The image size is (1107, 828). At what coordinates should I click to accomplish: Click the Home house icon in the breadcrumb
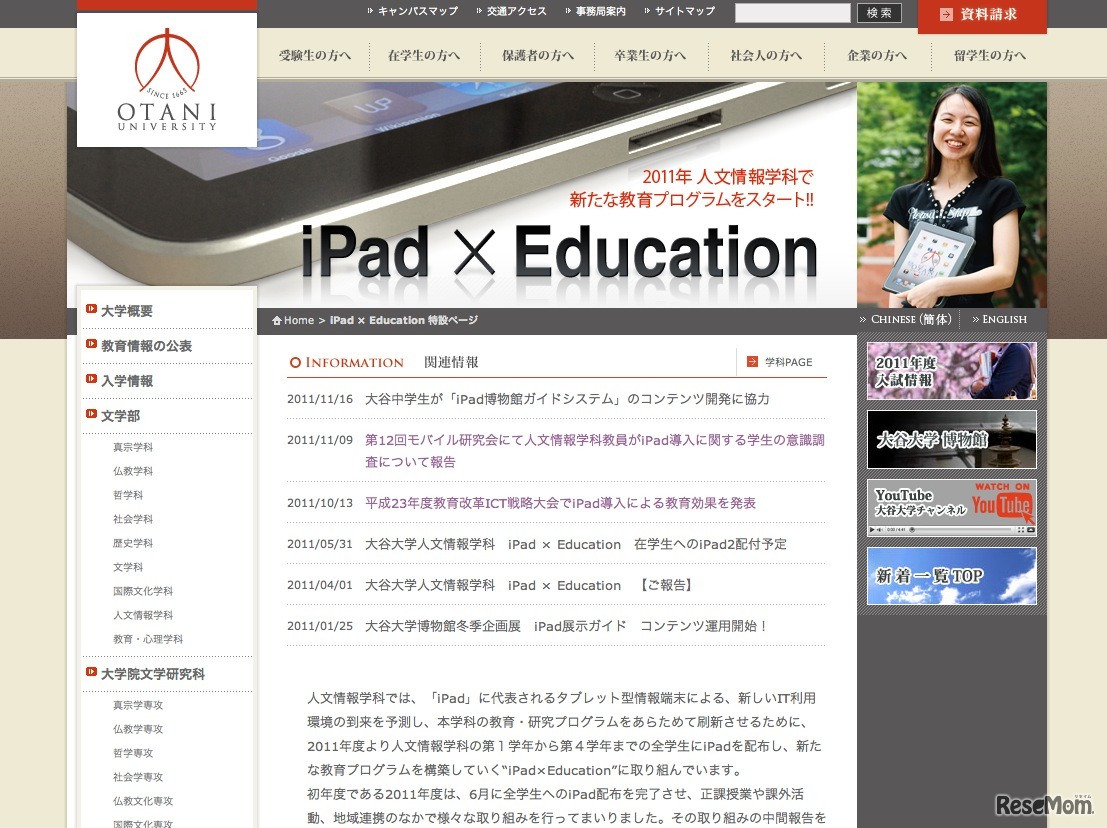pos(277,320)
